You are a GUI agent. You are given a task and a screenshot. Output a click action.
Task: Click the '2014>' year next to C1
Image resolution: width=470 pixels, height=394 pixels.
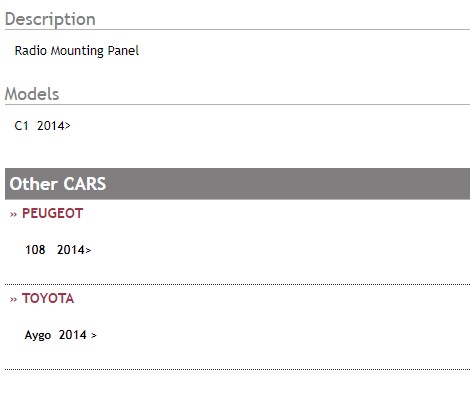pyautogui.click(x=54, y=126)
